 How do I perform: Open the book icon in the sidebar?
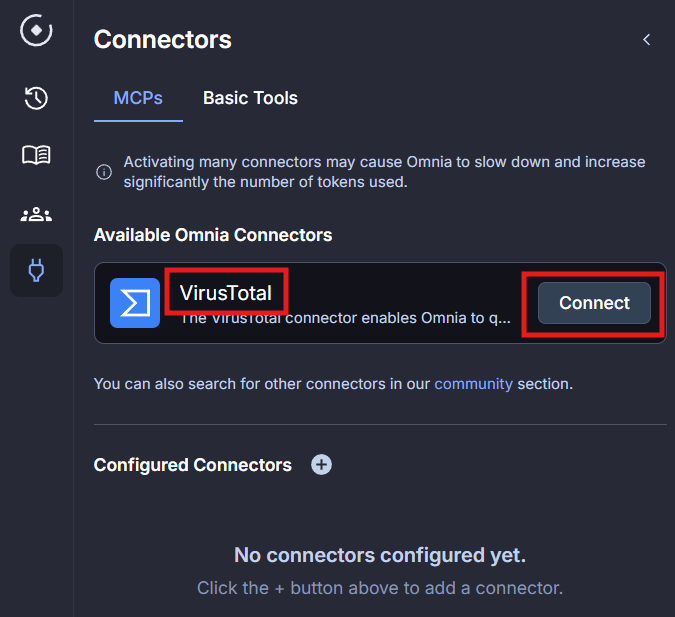pyautogui.click(x=36, y=155)
